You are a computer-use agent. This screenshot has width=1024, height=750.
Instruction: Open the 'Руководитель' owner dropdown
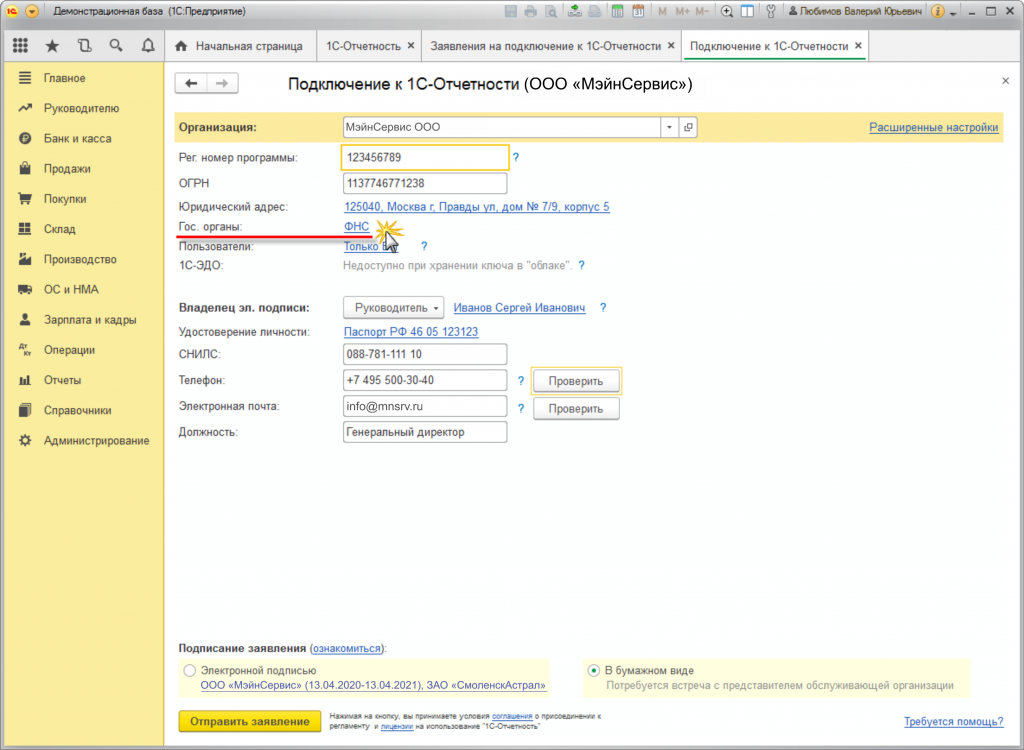[x=393, y=308]
